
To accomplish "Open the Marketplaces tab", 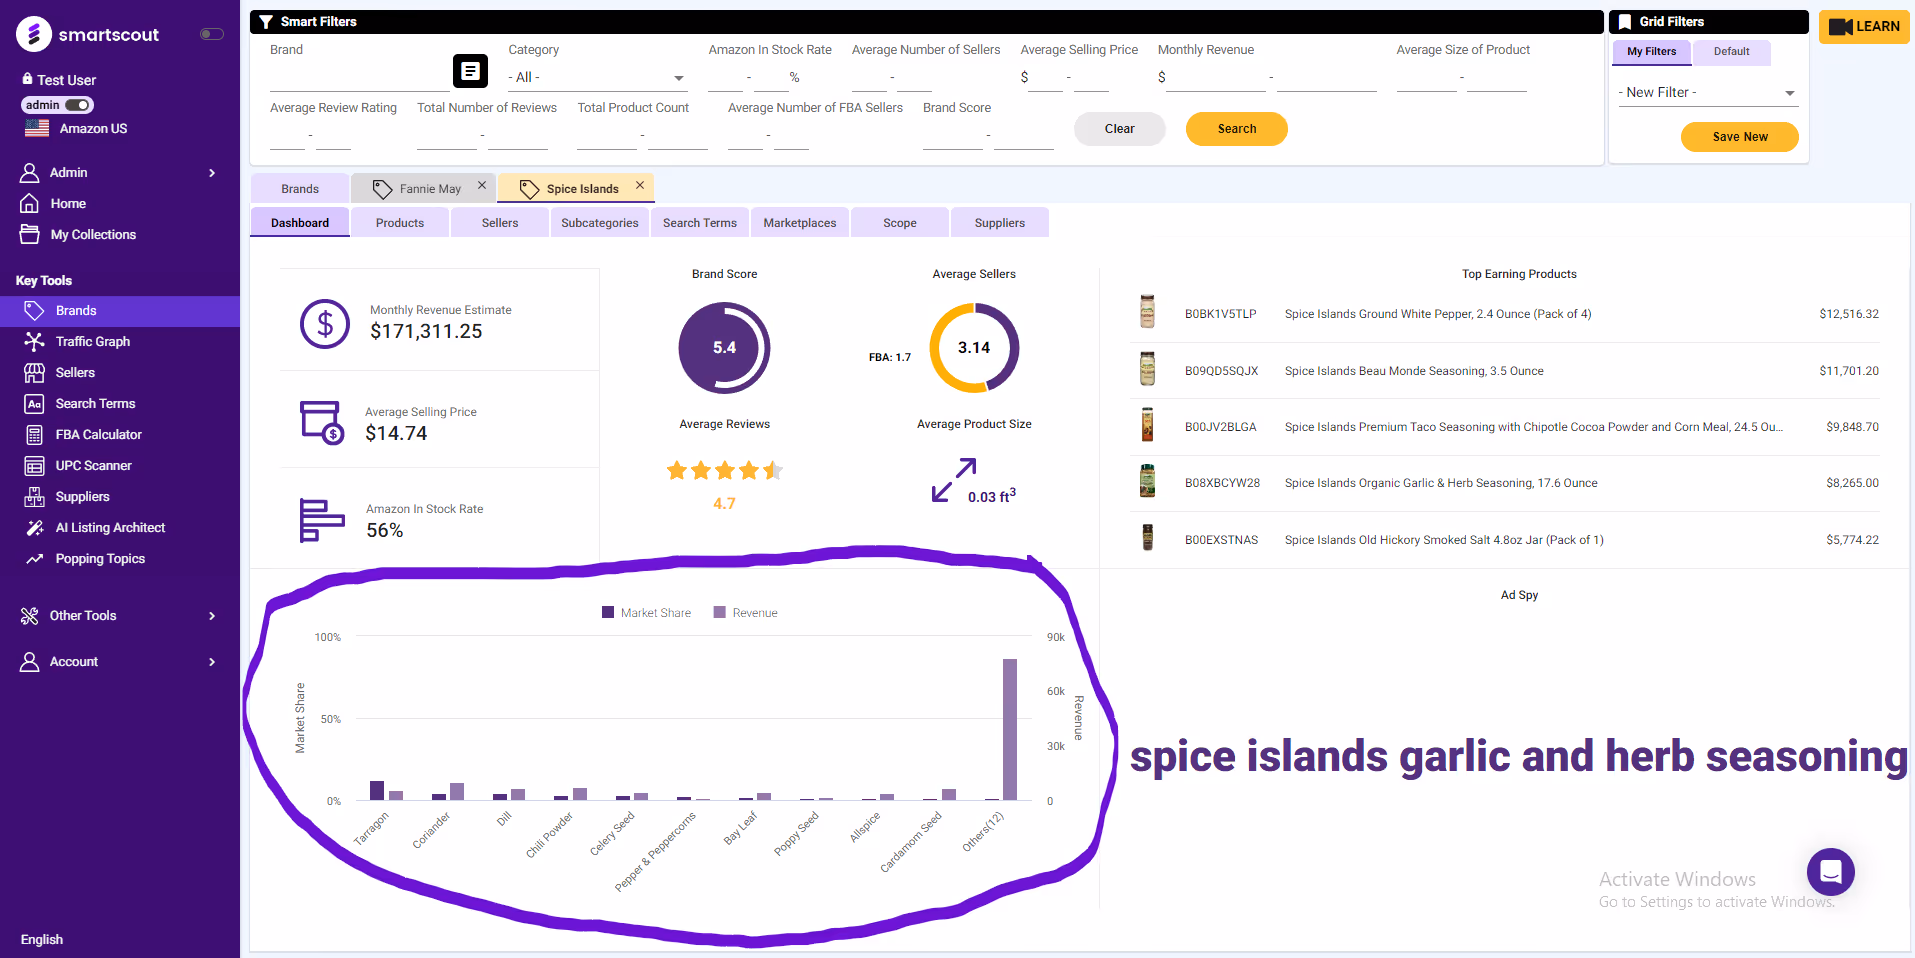I will coord(800,223).
